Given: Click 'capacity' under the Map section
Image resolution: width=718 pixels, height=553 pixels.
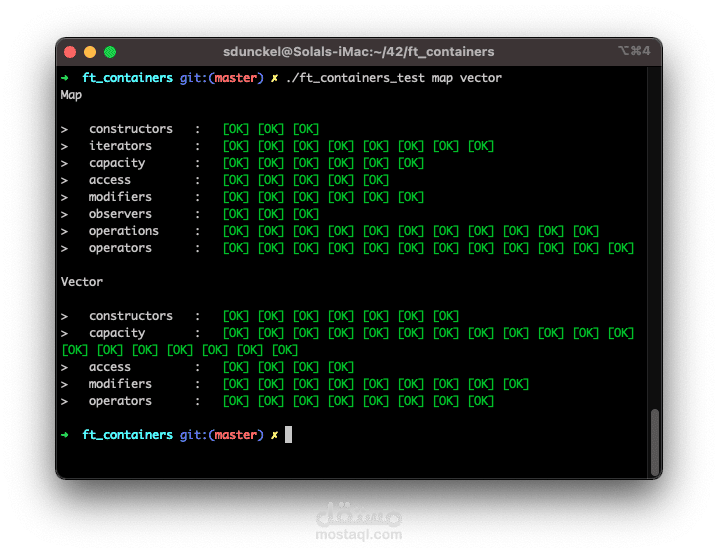Looking at the screenshot, I should 117,163.
